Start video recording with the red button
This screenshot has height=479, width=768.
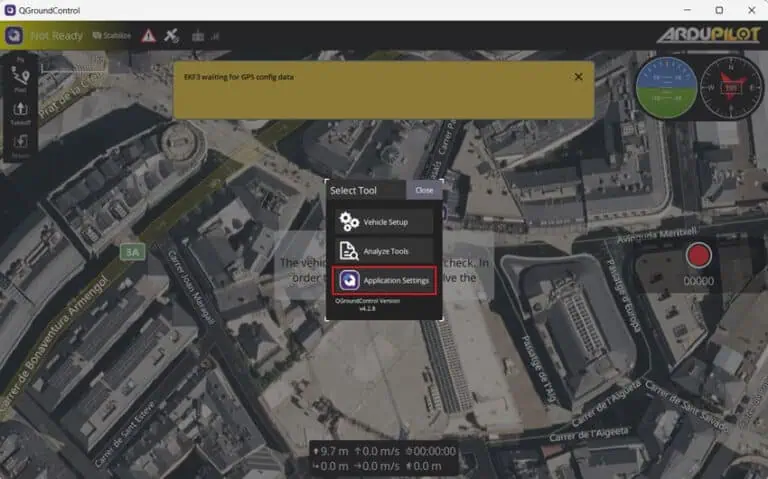pyautogui.click(x=699, y=256)
